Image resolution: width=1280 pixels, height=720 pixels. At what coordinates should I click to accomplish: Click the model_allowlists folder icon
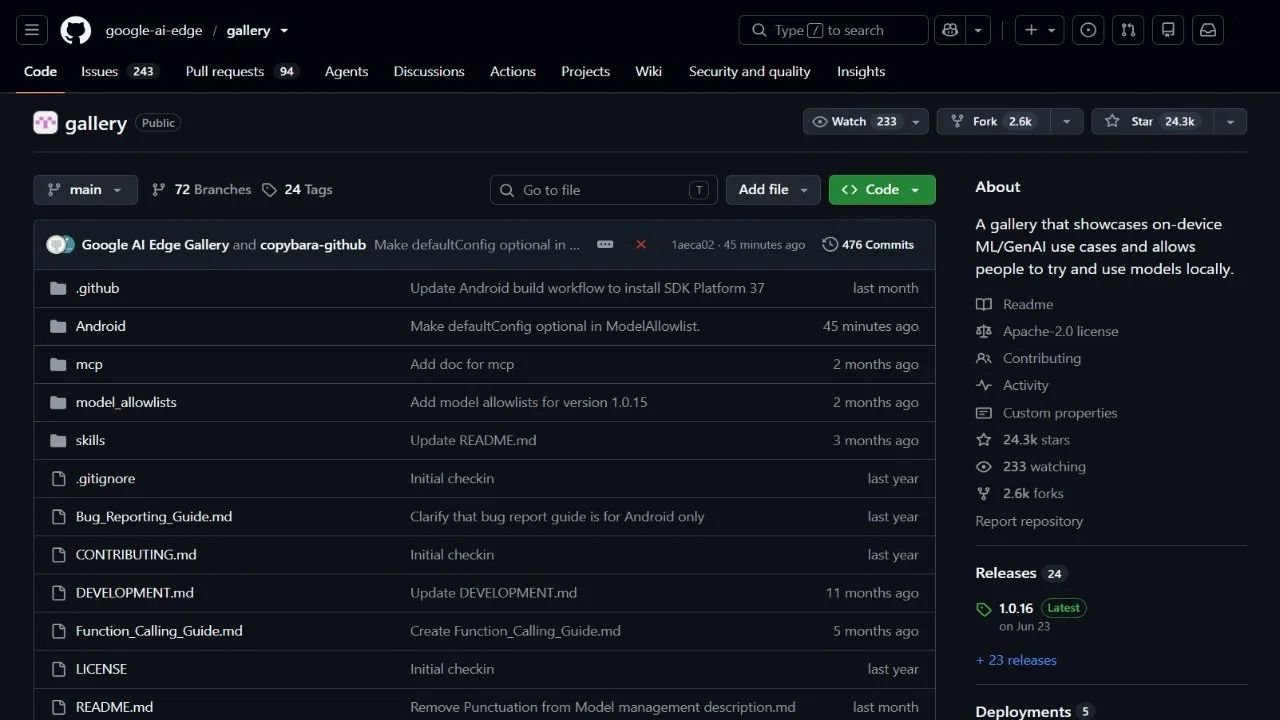pyautogui.click(x=57, y=402)
